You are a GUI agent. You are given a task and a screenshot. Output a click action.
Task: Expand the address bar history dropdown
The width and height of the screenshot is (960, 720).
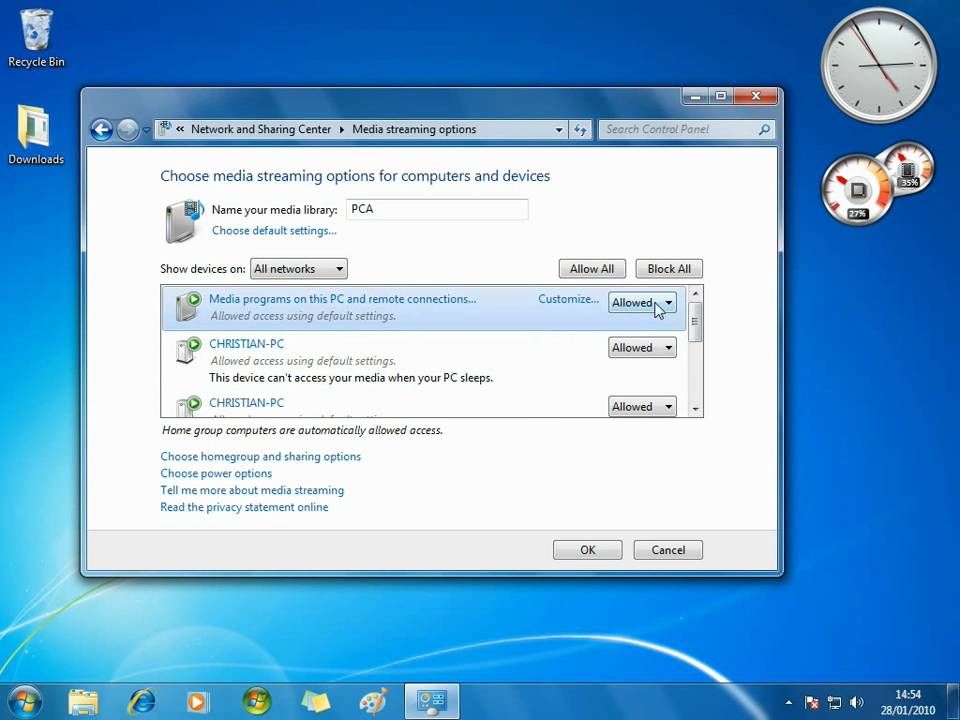click(558, 130)
